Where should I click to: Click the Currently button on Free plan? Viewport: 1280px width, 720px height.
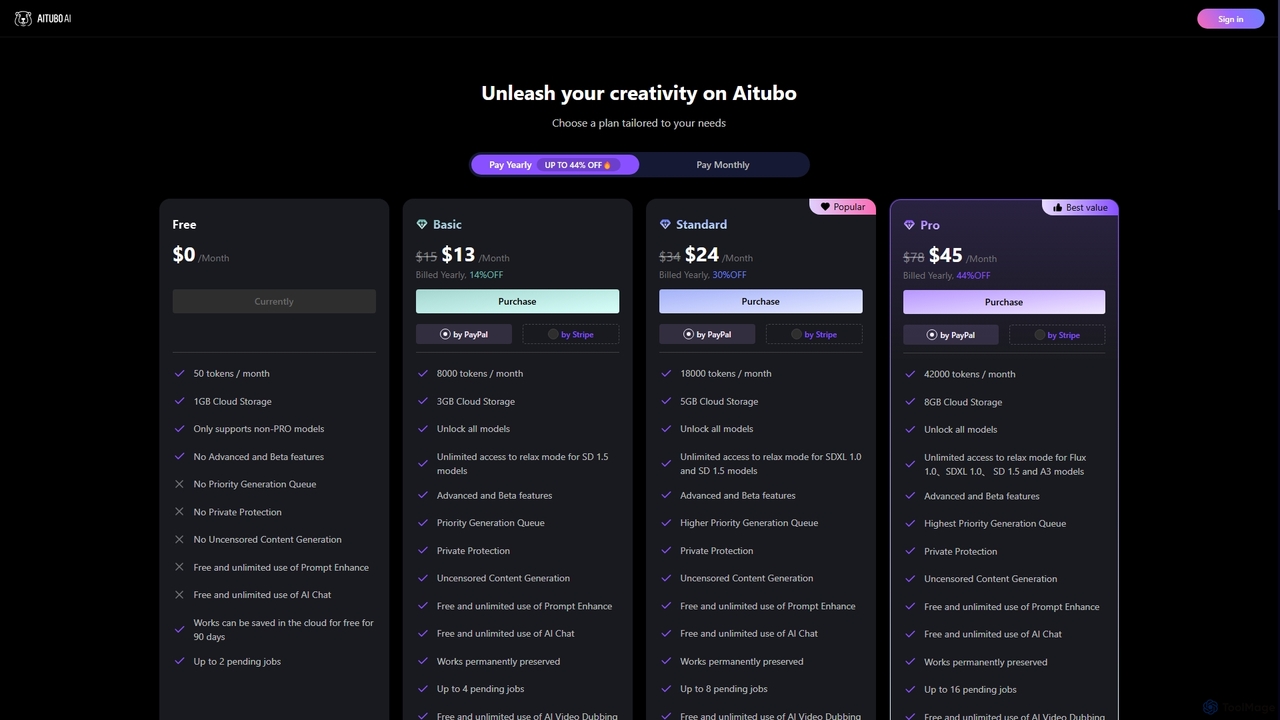274,301
